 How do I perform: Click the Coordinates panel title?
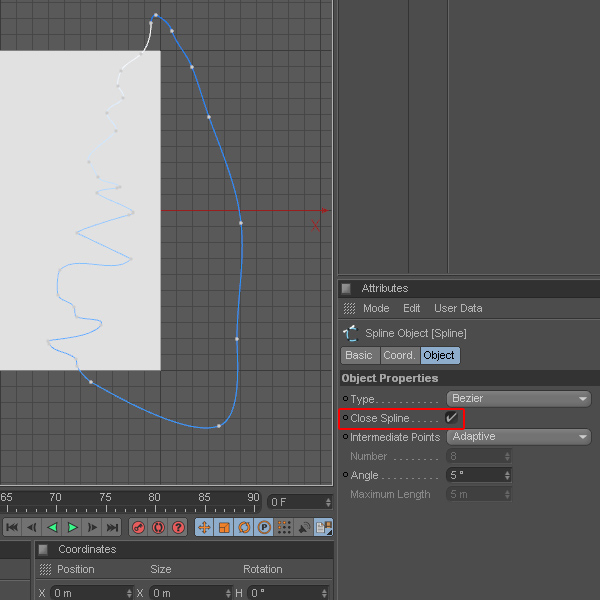pos(87,549)
